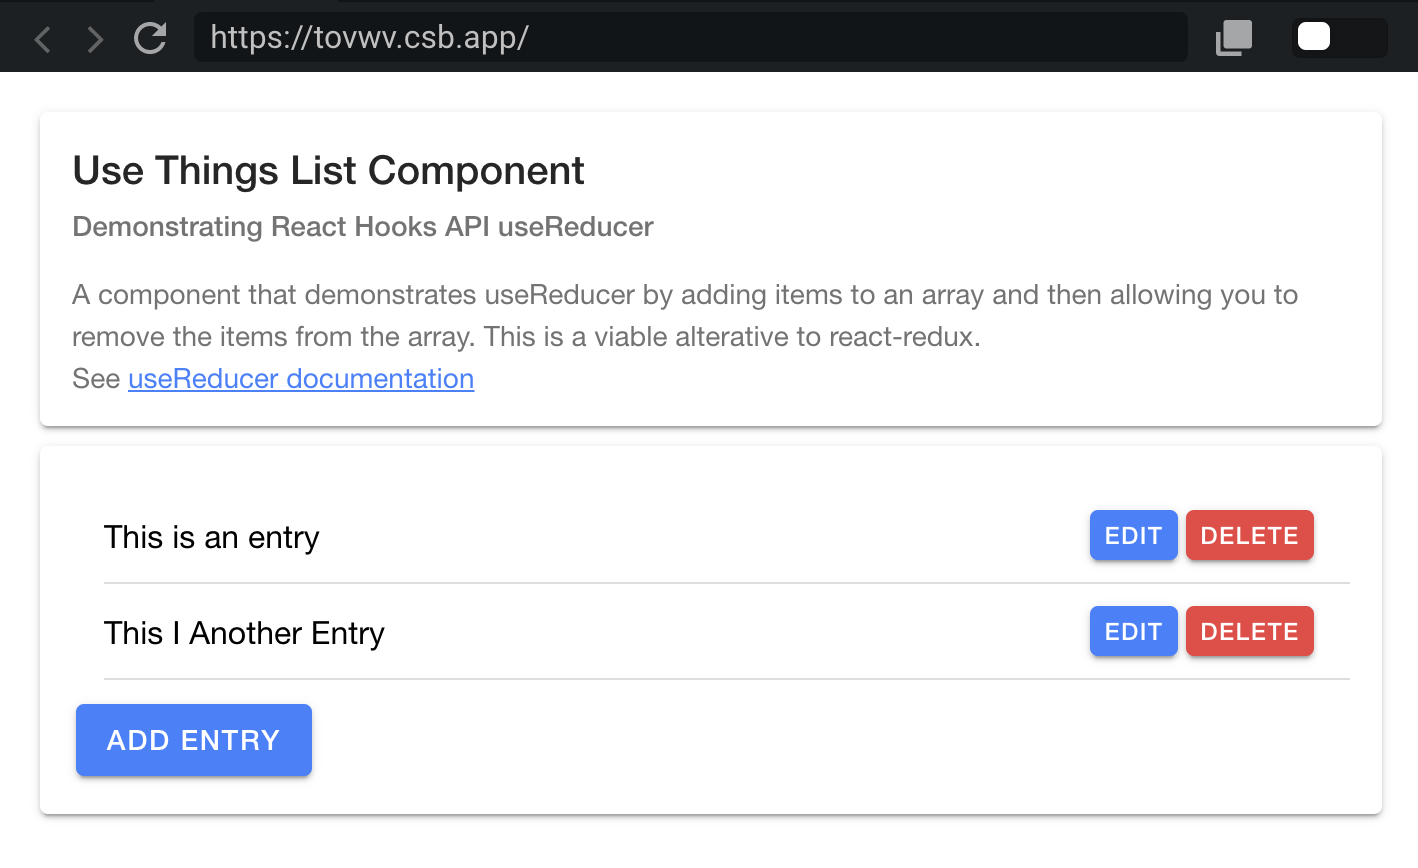
Task: Click the browser forward arrow
Action: [95, 39]
